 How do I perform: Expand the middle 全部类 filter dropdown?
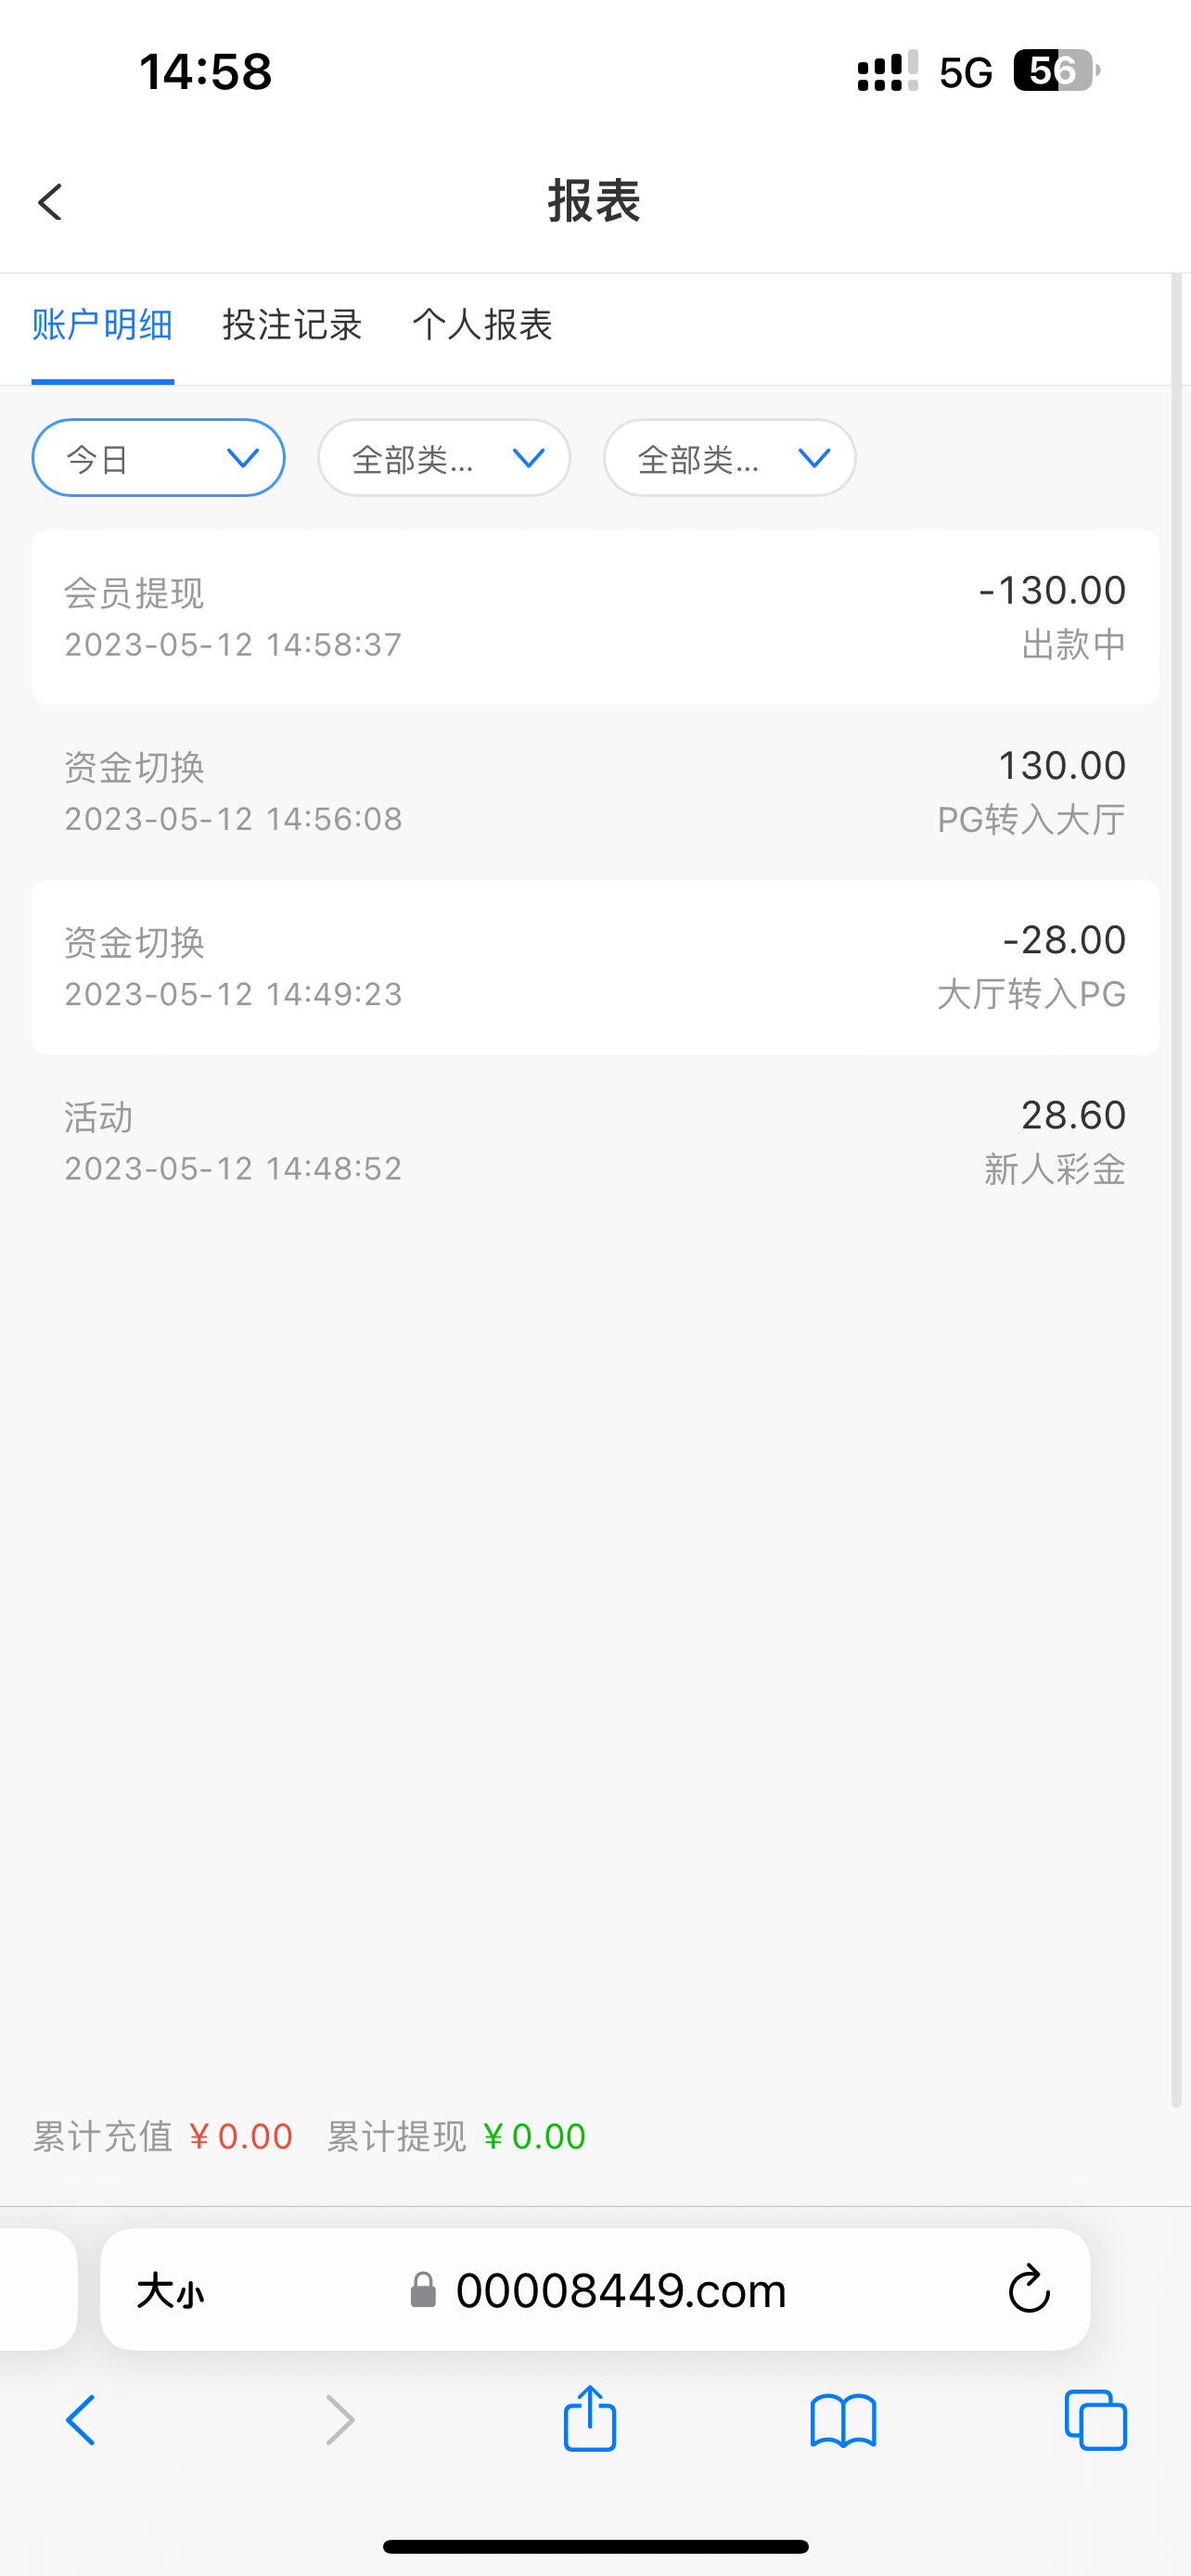(444, 458)
